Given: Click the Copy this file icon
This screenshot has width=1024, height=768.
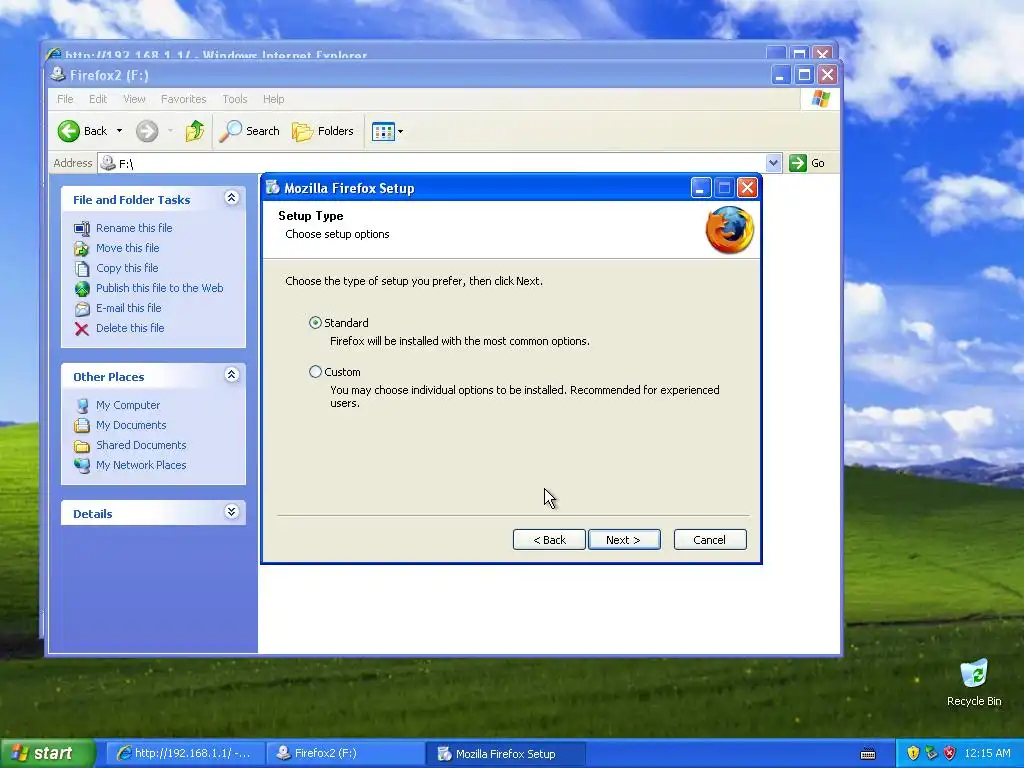Looking at the screenshot, I should 82,268.
